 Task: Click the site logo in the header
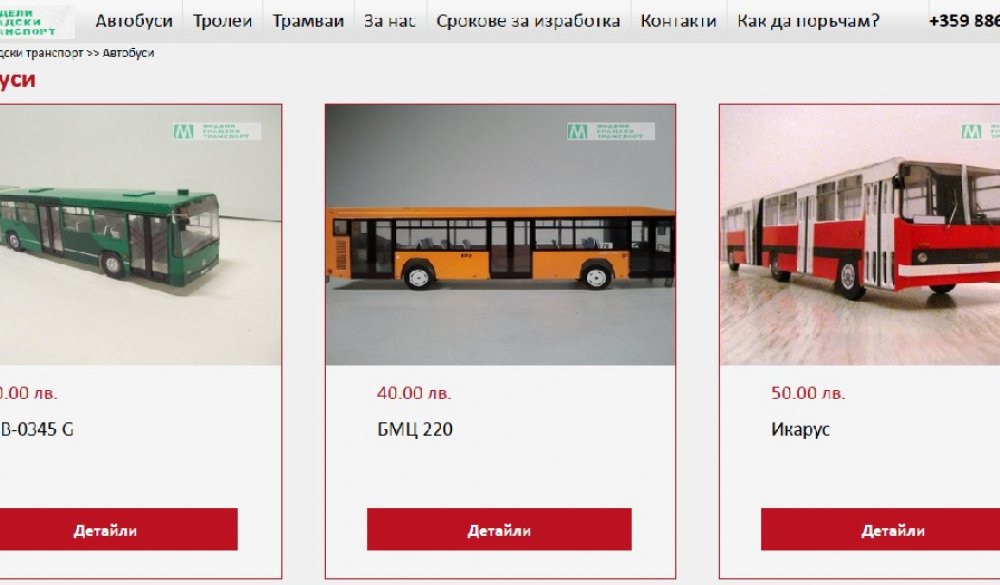(x=36, y=22)
